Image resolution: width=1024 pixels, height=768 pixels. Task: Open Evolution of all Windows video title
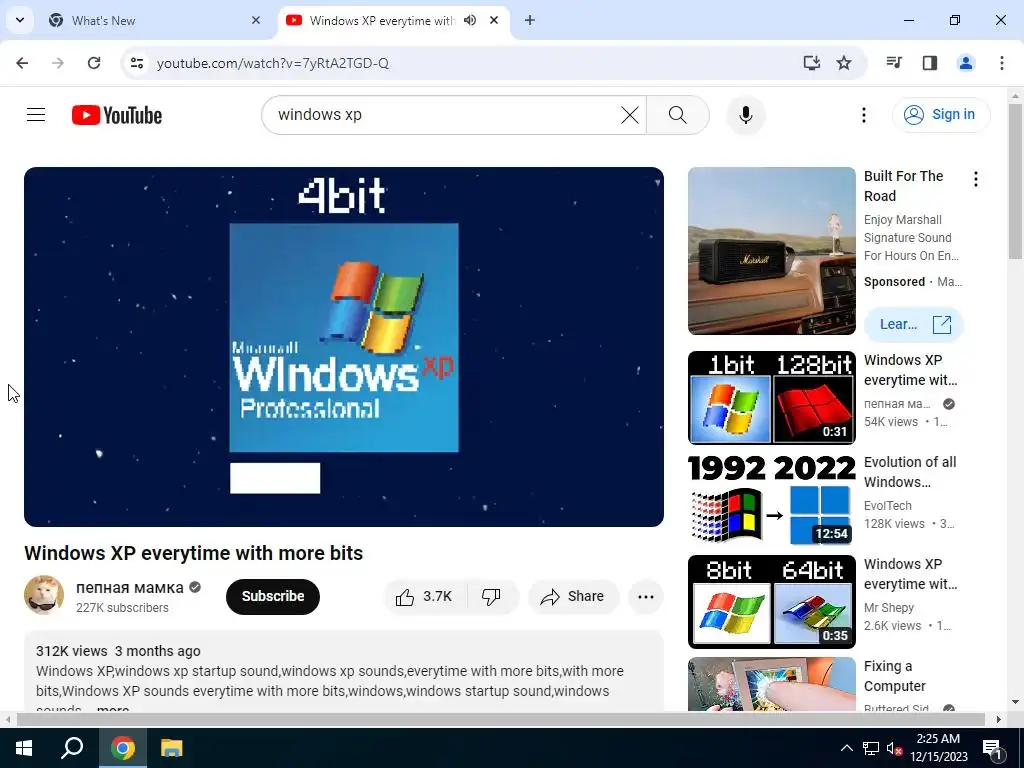pos(910,472)
